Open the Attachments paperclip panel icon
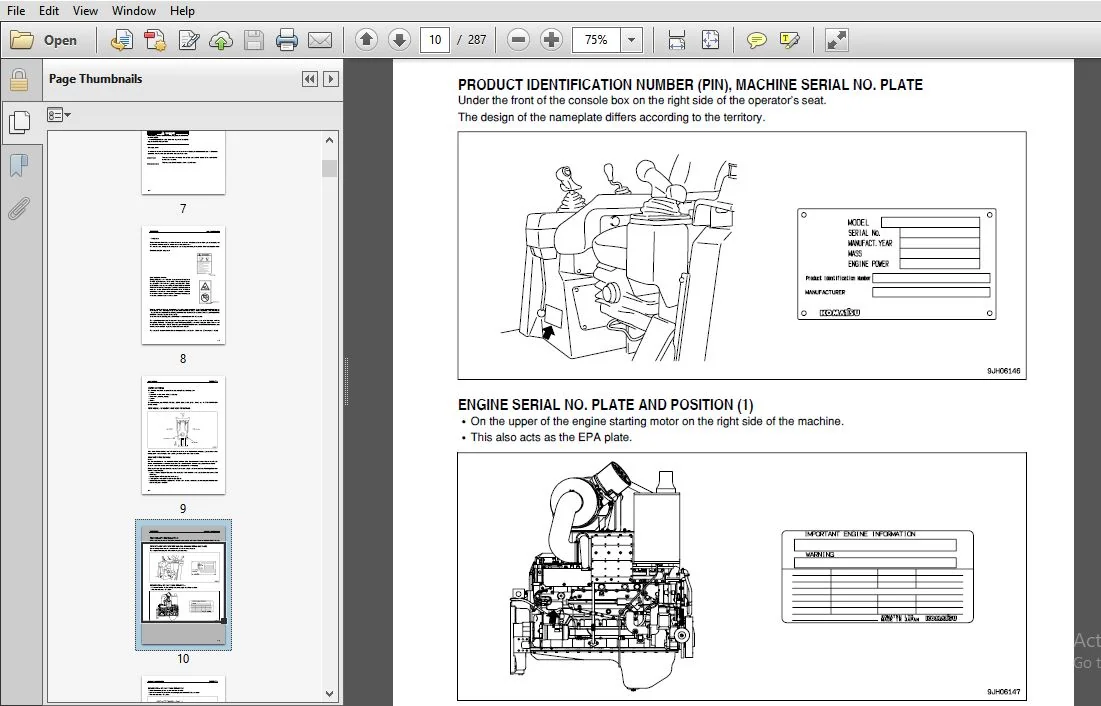This screenshot has width=1101, height=706. pyautogui.click(x=19, y=209)
